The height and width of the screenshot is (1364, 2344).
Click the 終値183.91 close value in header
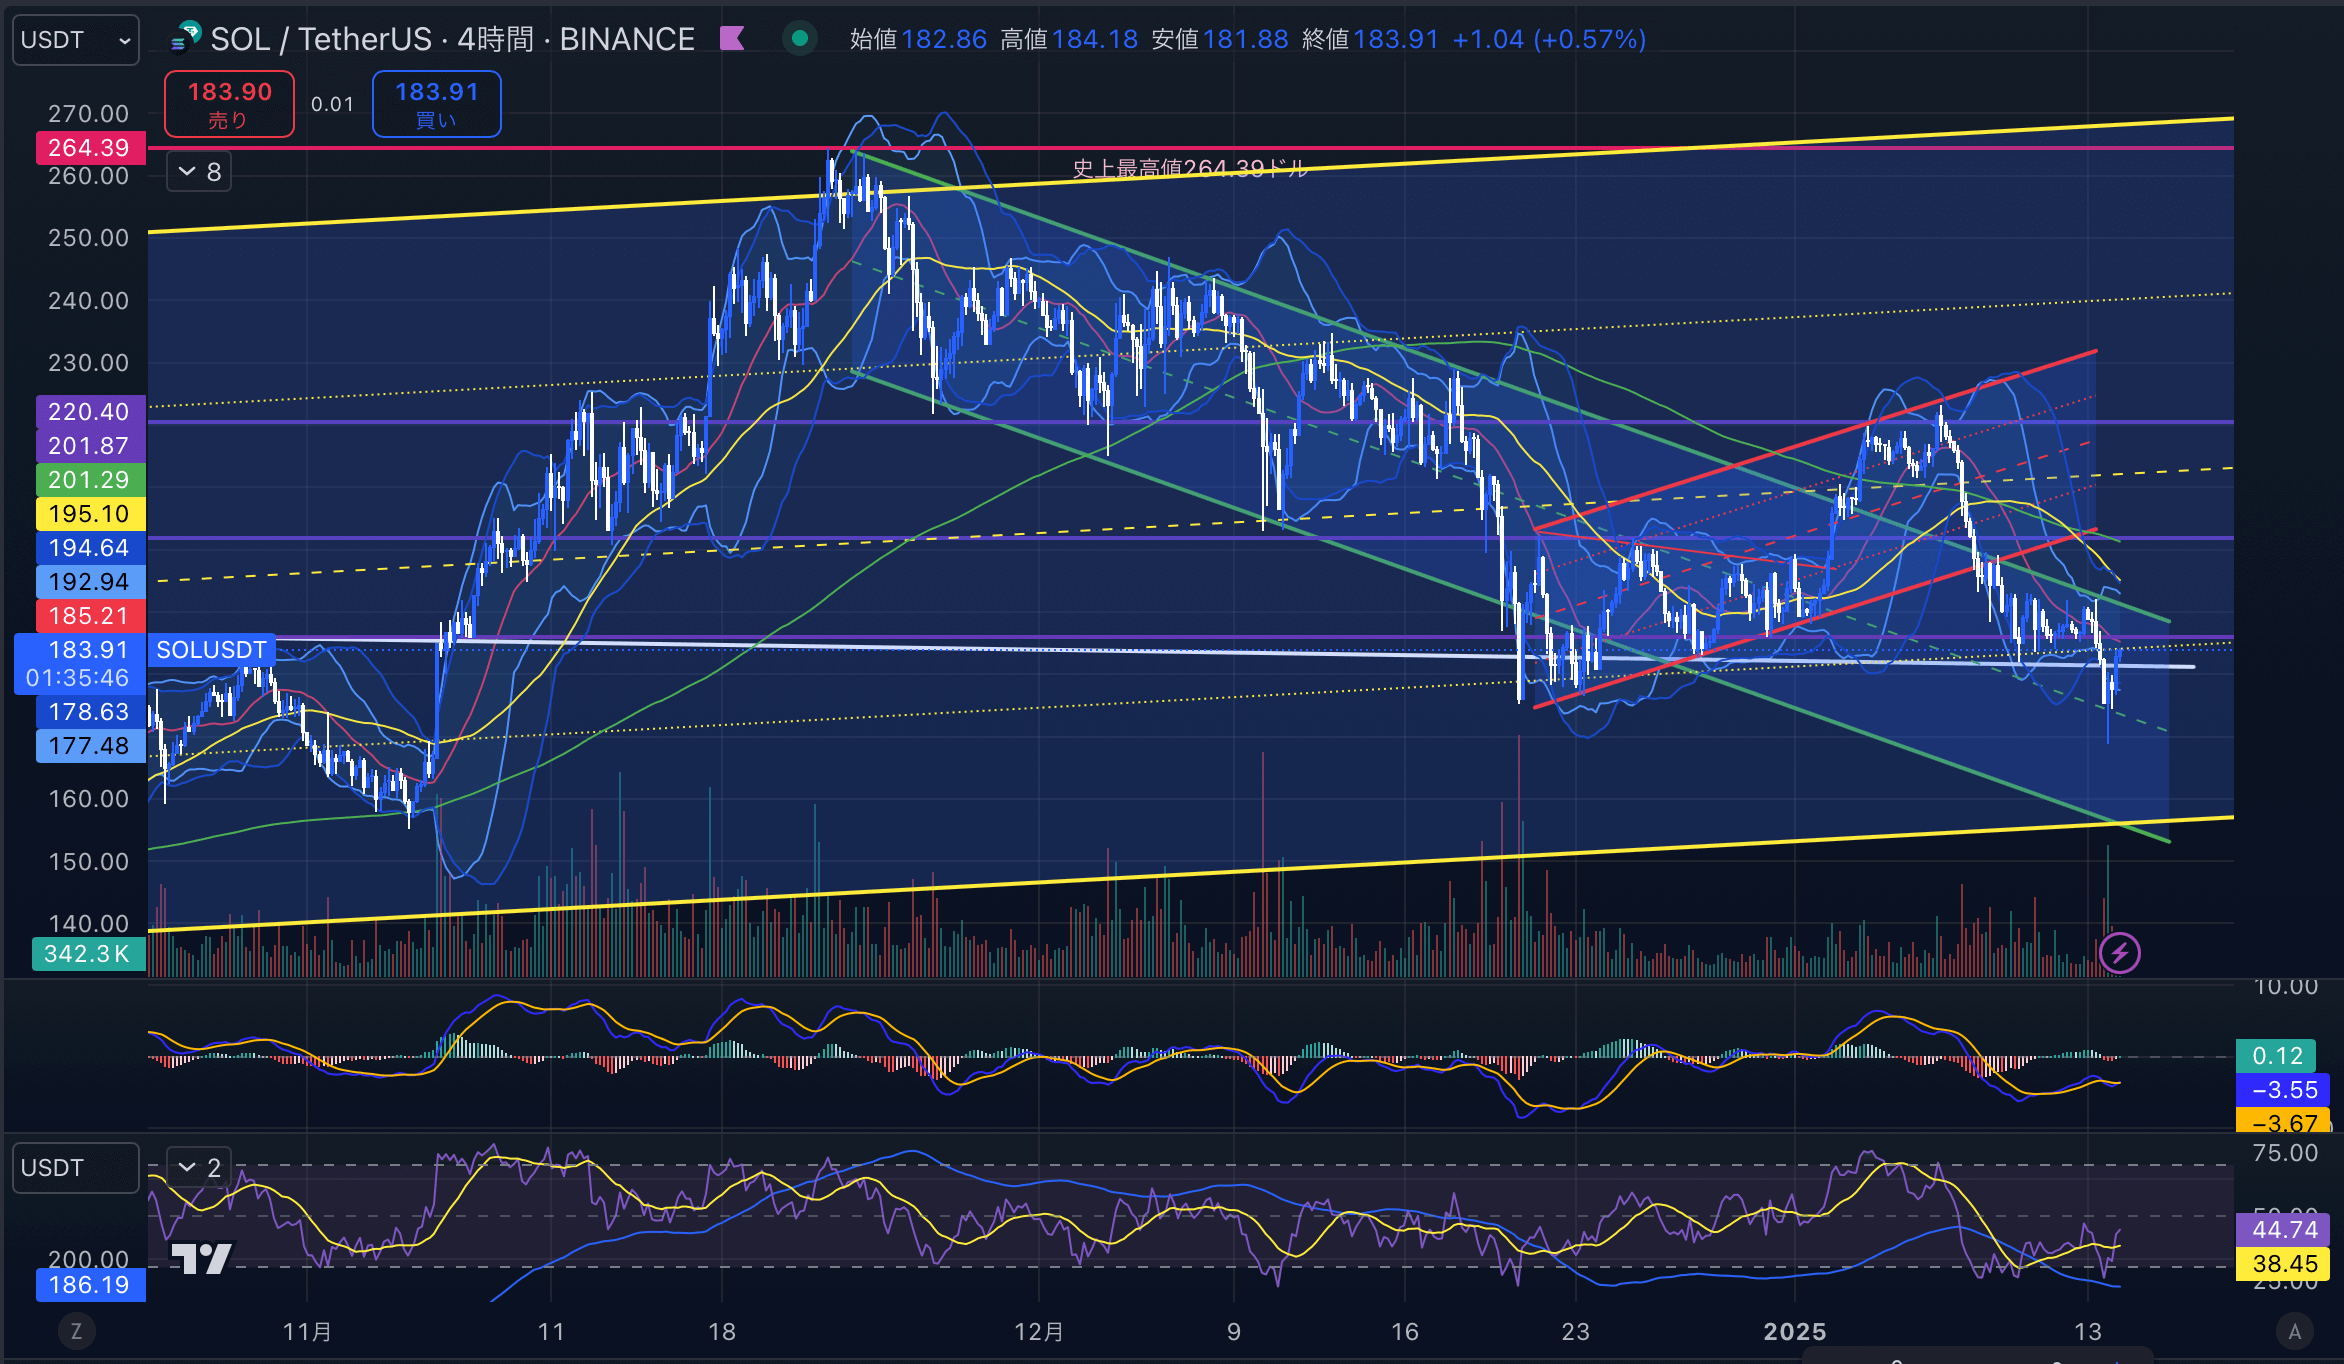tap(1369, 39)
